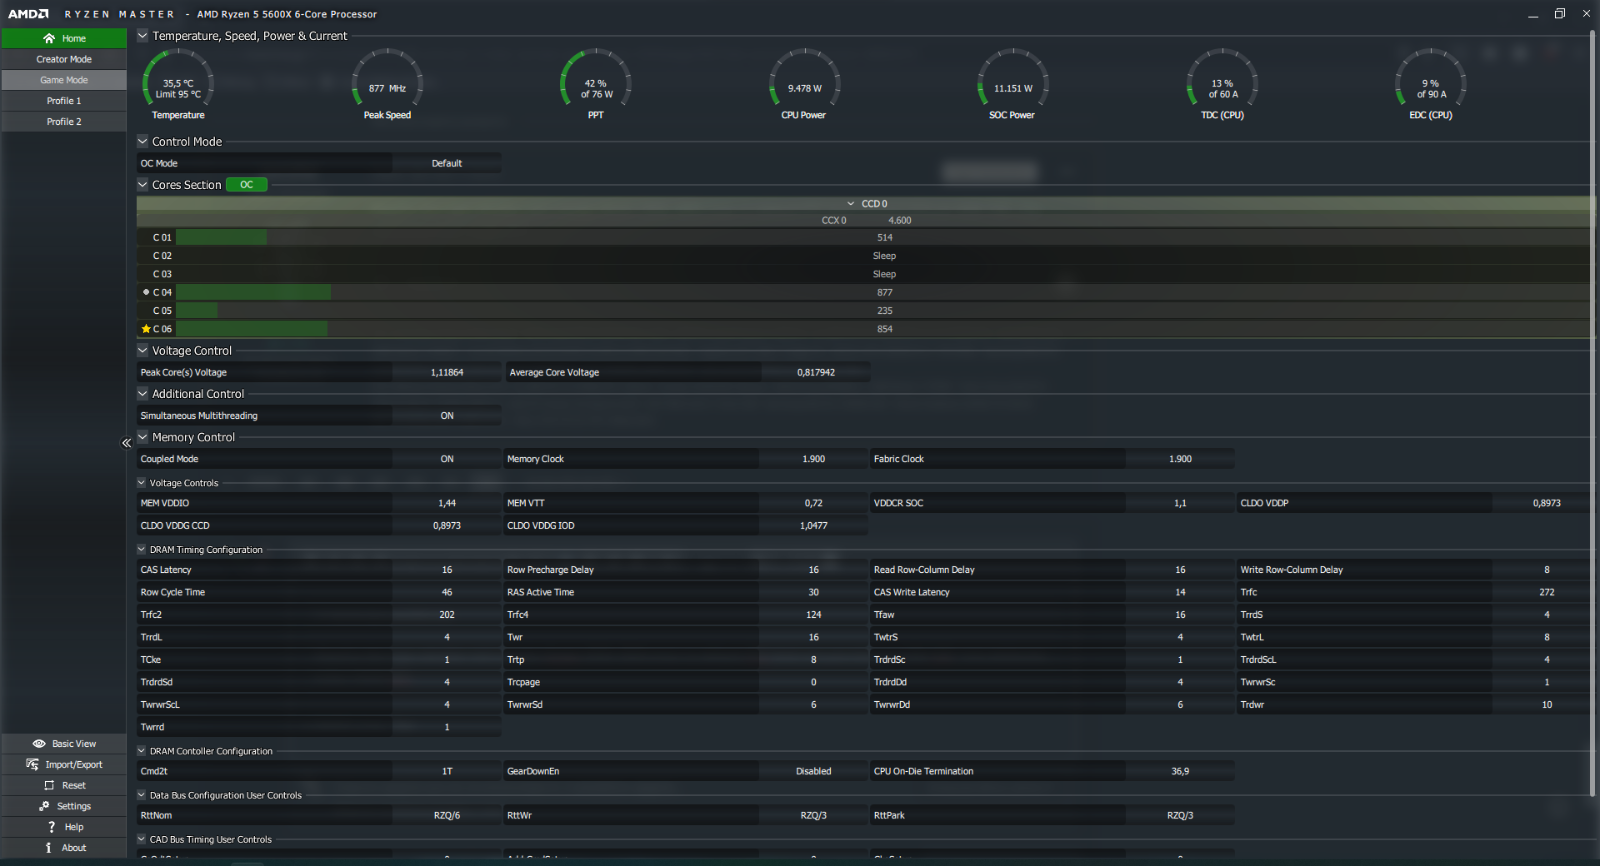The image size is (1600, 866).
Task: Collapse the sidebar with double-chevron icon
Action: tap(127, 443)
